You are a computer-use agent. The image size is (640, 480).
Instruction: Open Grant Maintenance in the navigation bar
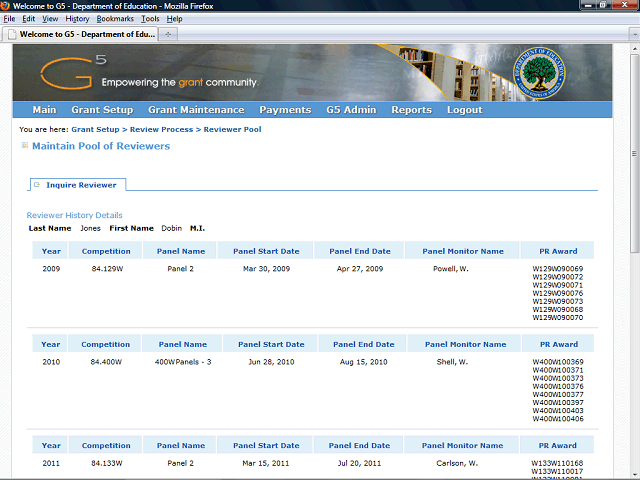click(196, 110)
